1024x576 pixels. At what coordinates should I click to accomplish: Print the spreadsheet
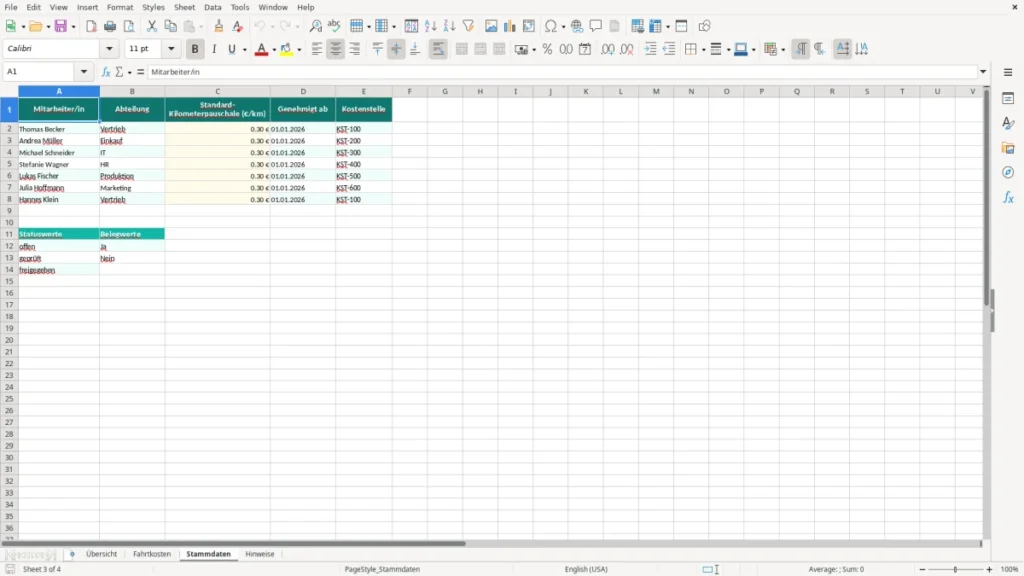tap(110, 26)
